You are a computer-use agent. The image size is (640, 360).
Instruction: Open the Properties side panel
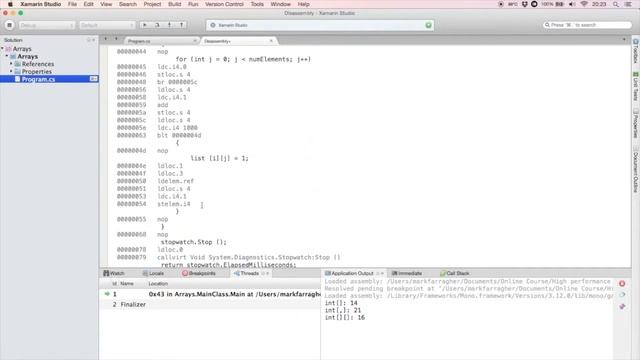(636, 123)
